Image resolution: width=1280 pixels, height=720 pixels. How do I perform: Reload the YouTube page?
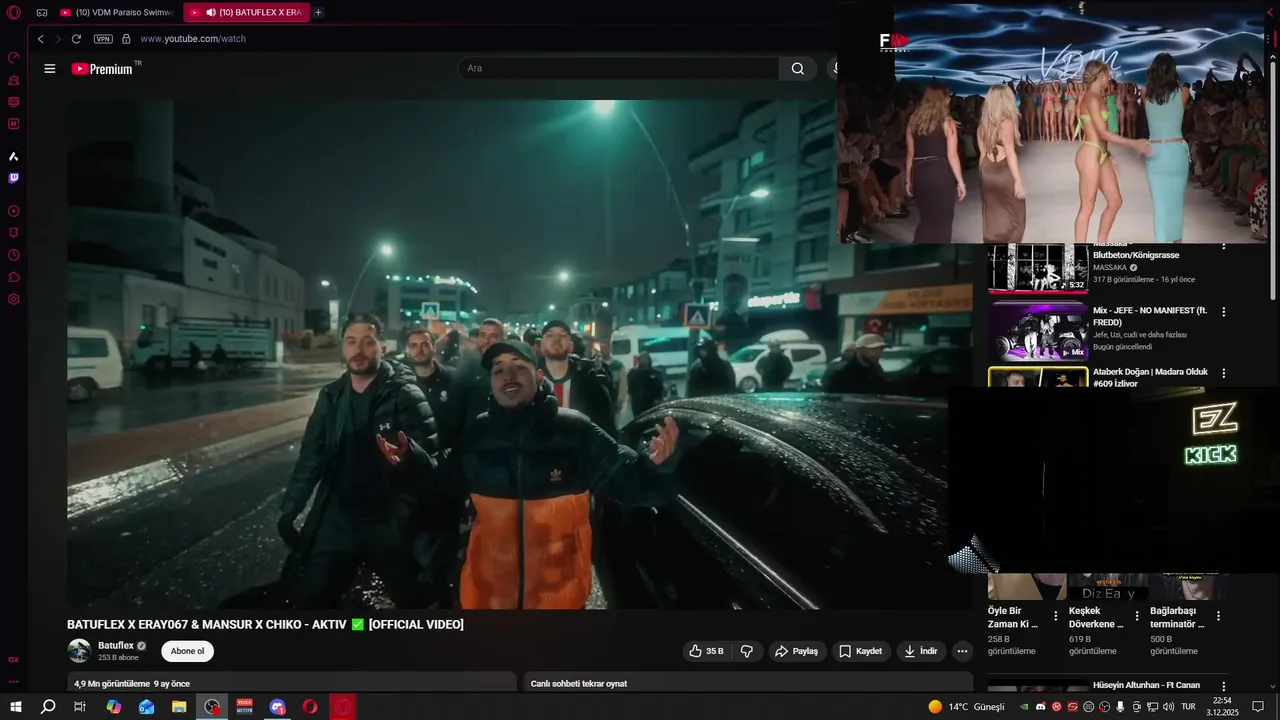76,39
